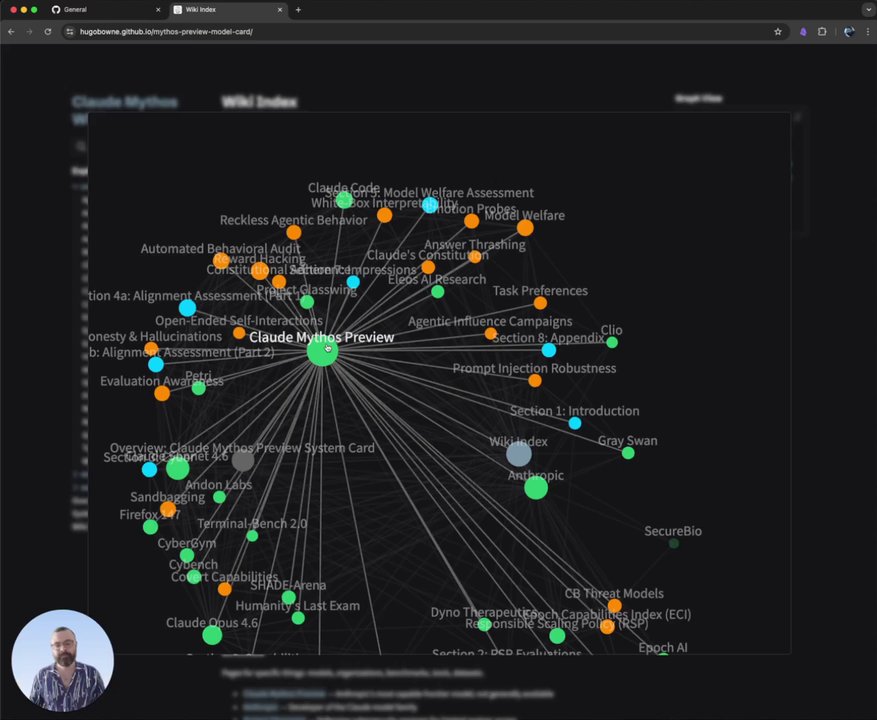This screenshot has width=877, height=720.
Task: Open the Extensions puzzle-piece menu
Action: (x=822, y=32)
